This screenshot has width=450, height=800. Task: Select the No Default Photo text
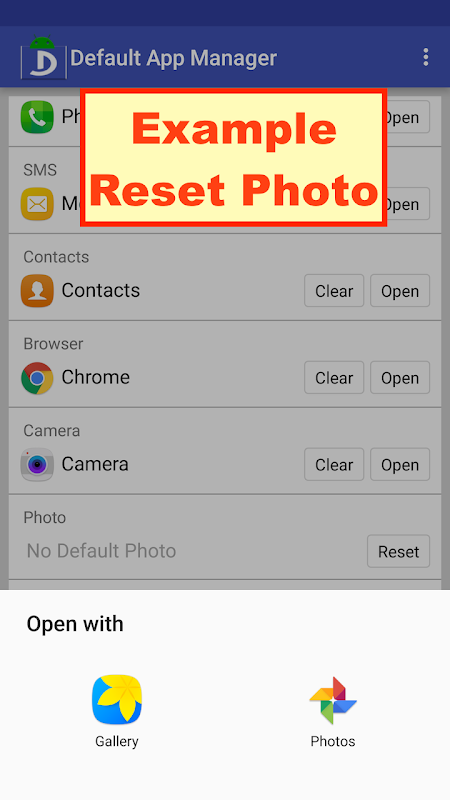tap(101, 551)
